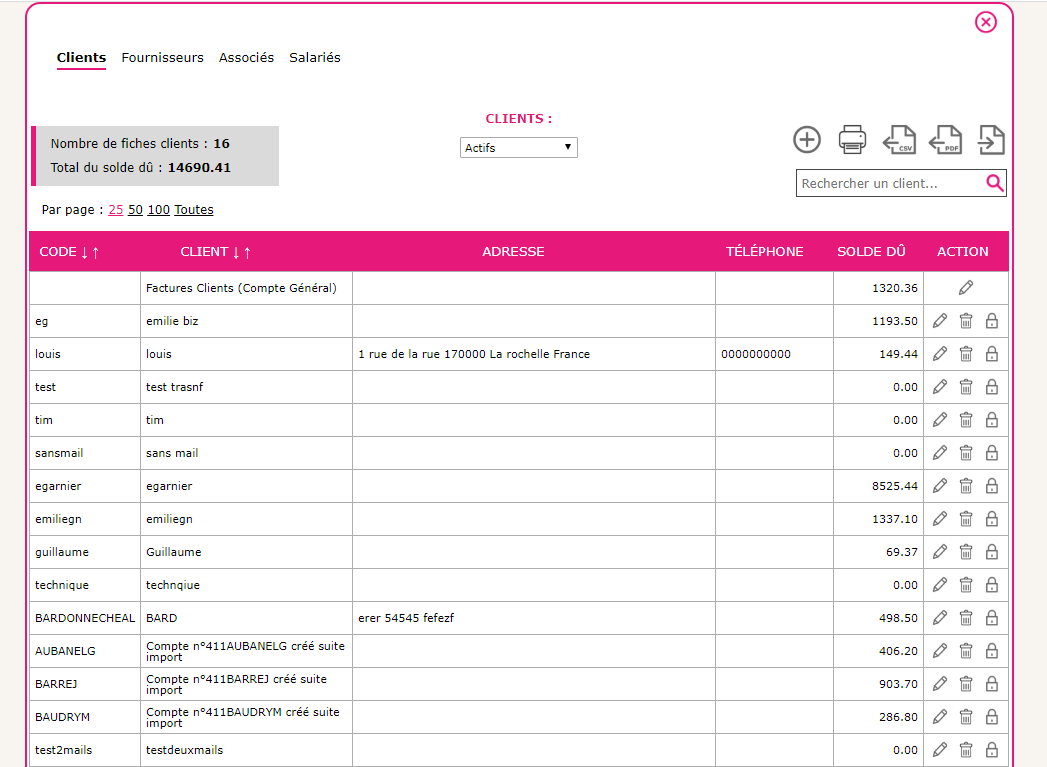Show 100 clients per page
1047x767 pixels.
click(x=158, y=210)
